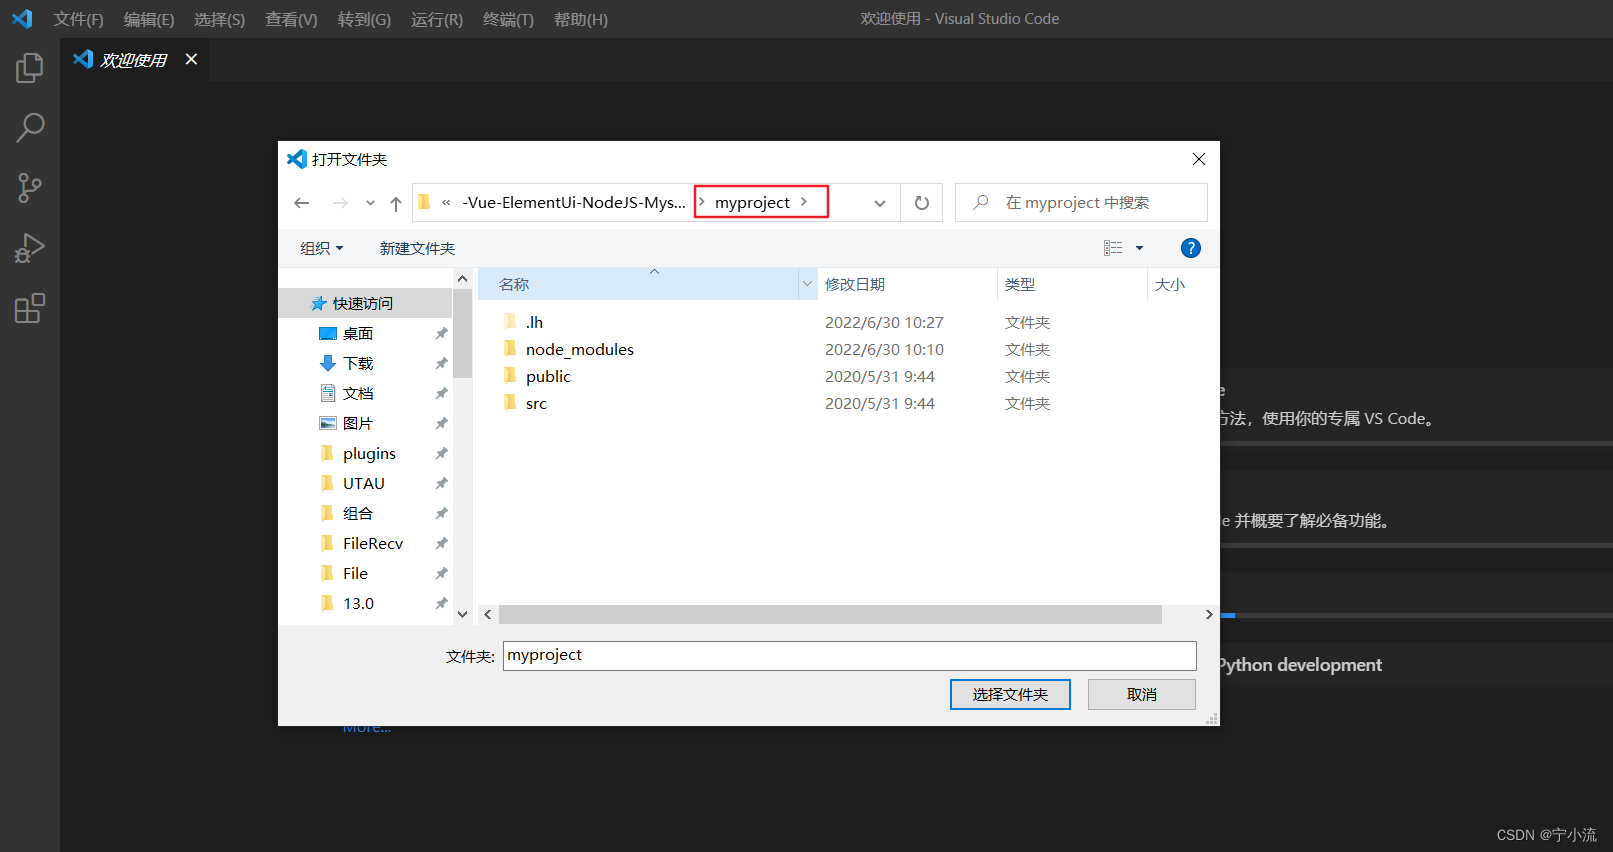Switch to the 欢迎使用 tab
The image size is (1613, 852).
134,60
